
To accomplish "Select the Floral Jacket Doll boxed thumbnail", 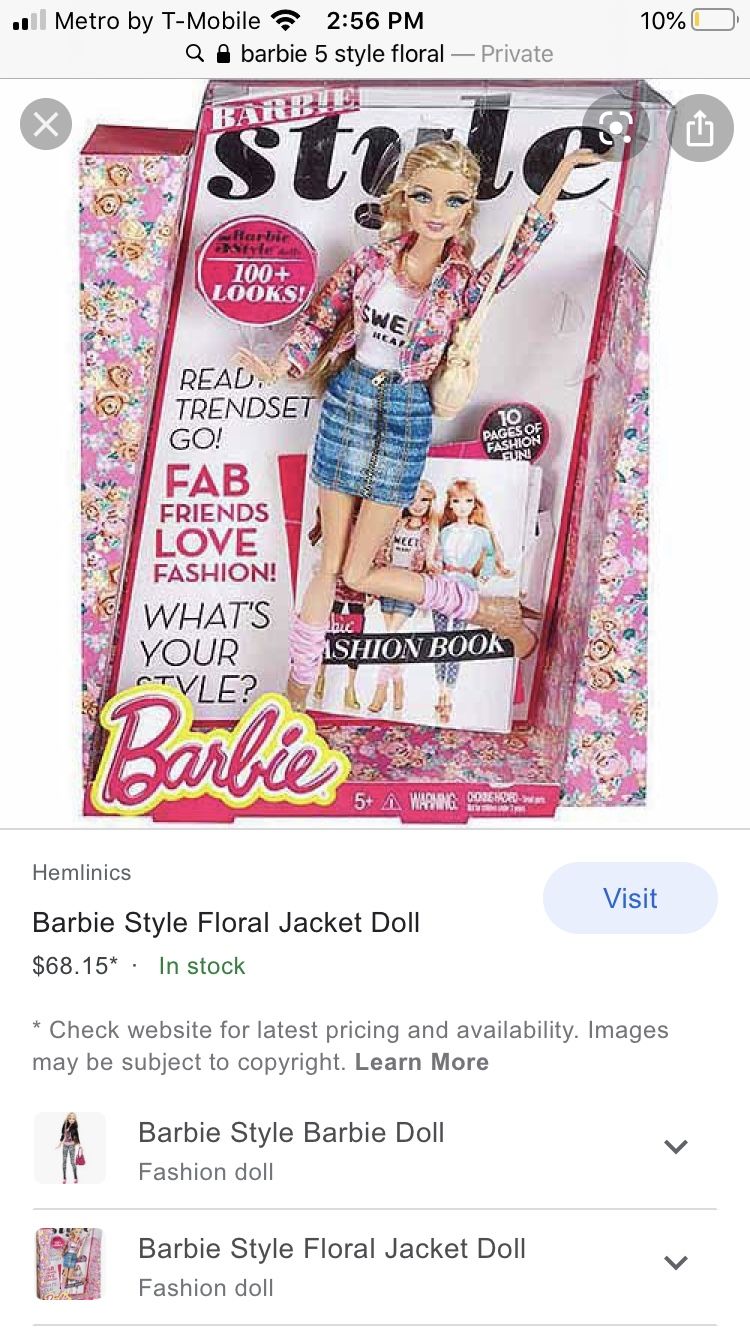I will tap(70, 1264).
